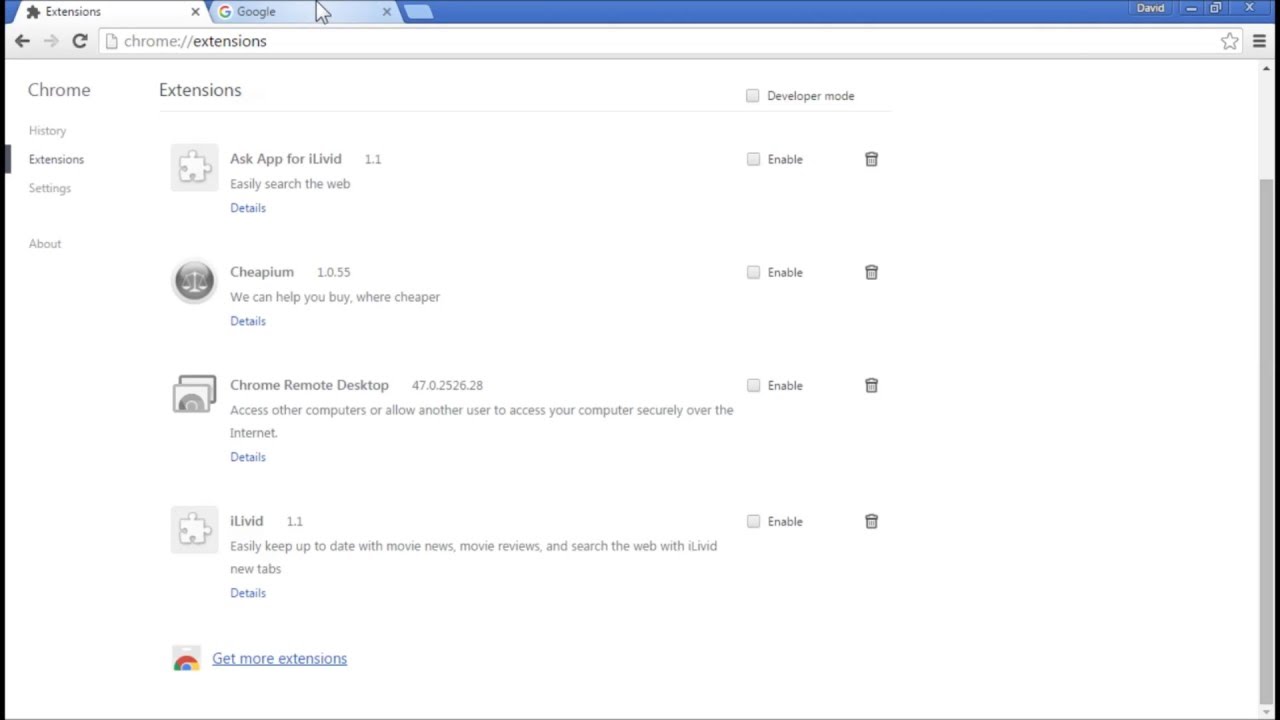Open the David profile button
The height and width of the screenshot is (720, 1280).
click(x=1150, y=8)
